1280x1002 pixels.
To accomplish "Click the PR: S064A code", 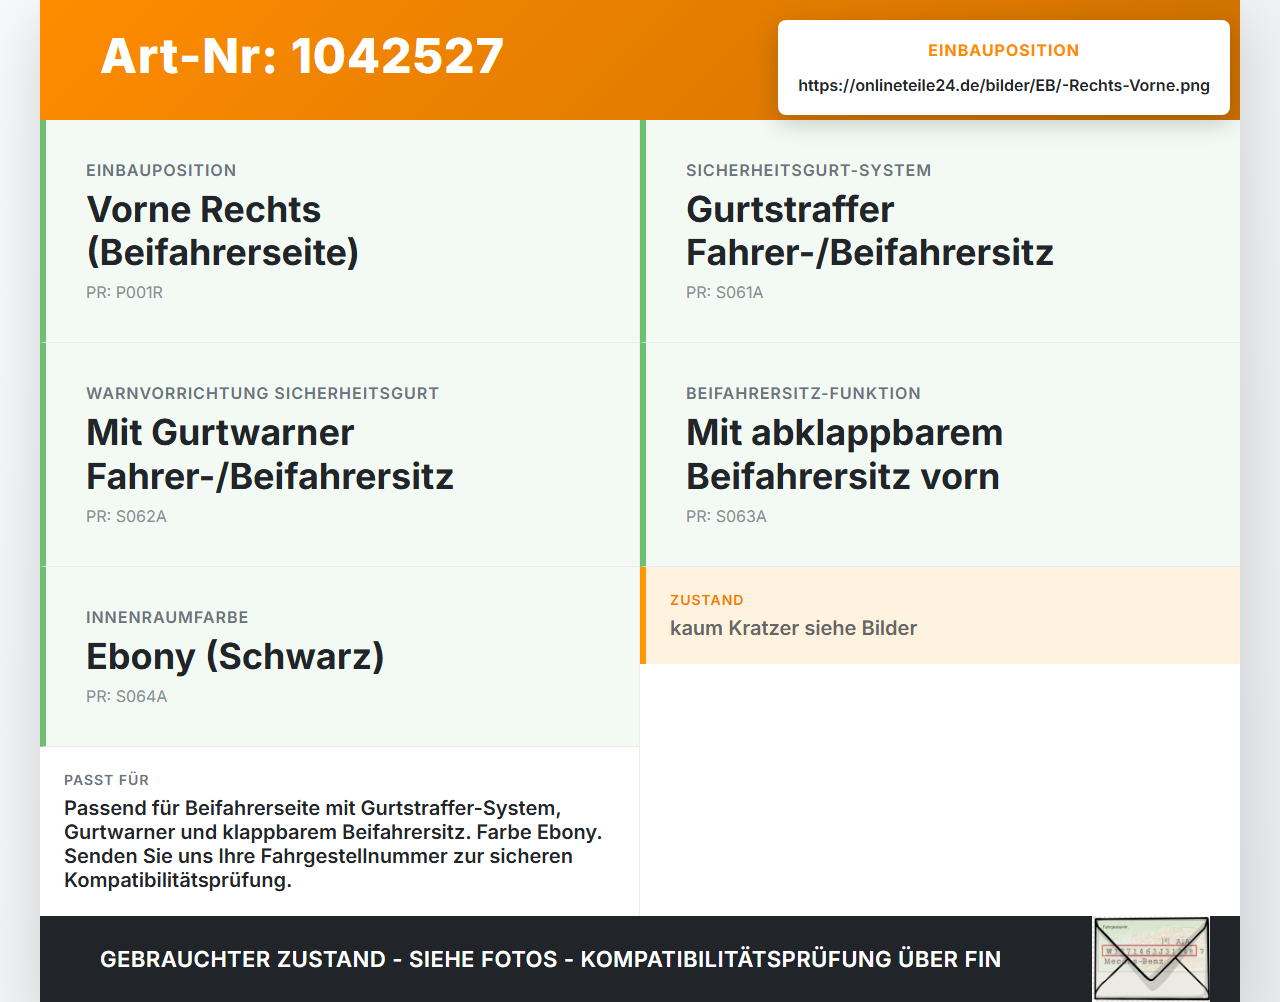I will click(126, 696).
